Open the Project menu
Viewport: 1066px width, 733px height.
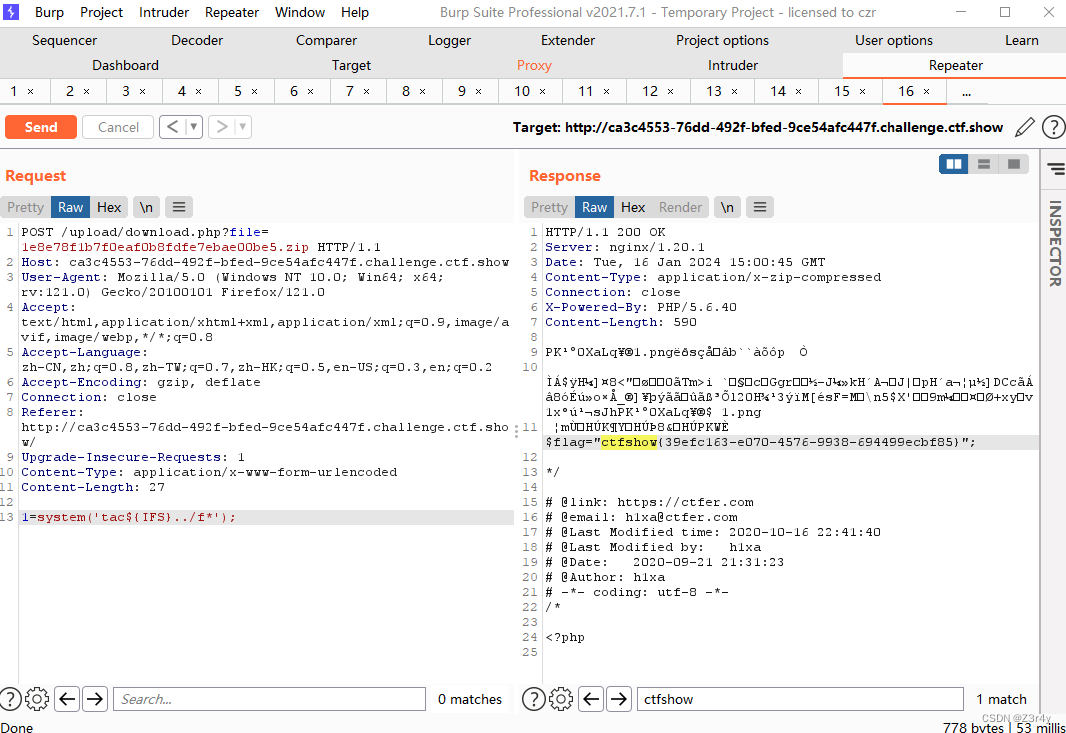click(x=101, y=12)
